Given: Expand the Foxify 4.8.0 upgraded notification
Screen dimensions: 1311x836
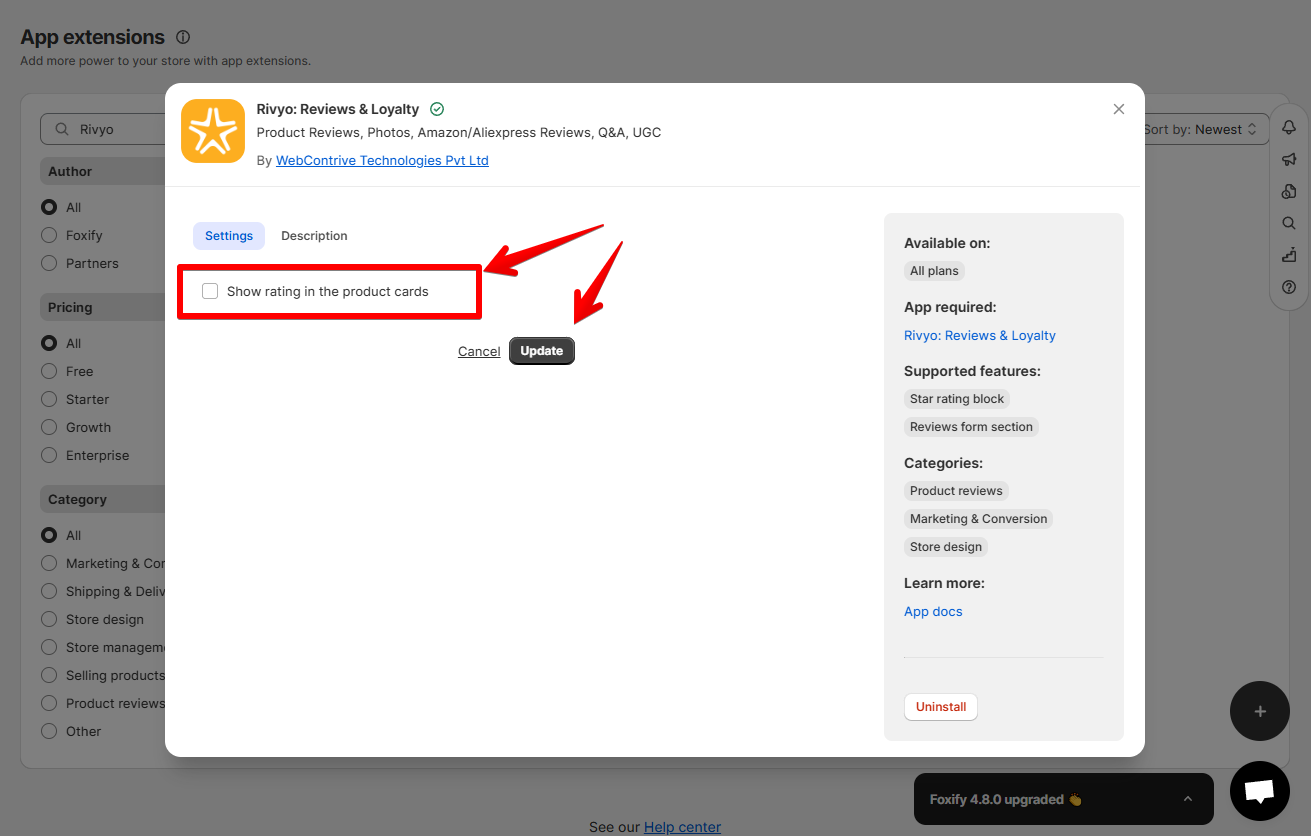Looking at the screenshot, I should pyautogui.click(x=1188, y=799).
